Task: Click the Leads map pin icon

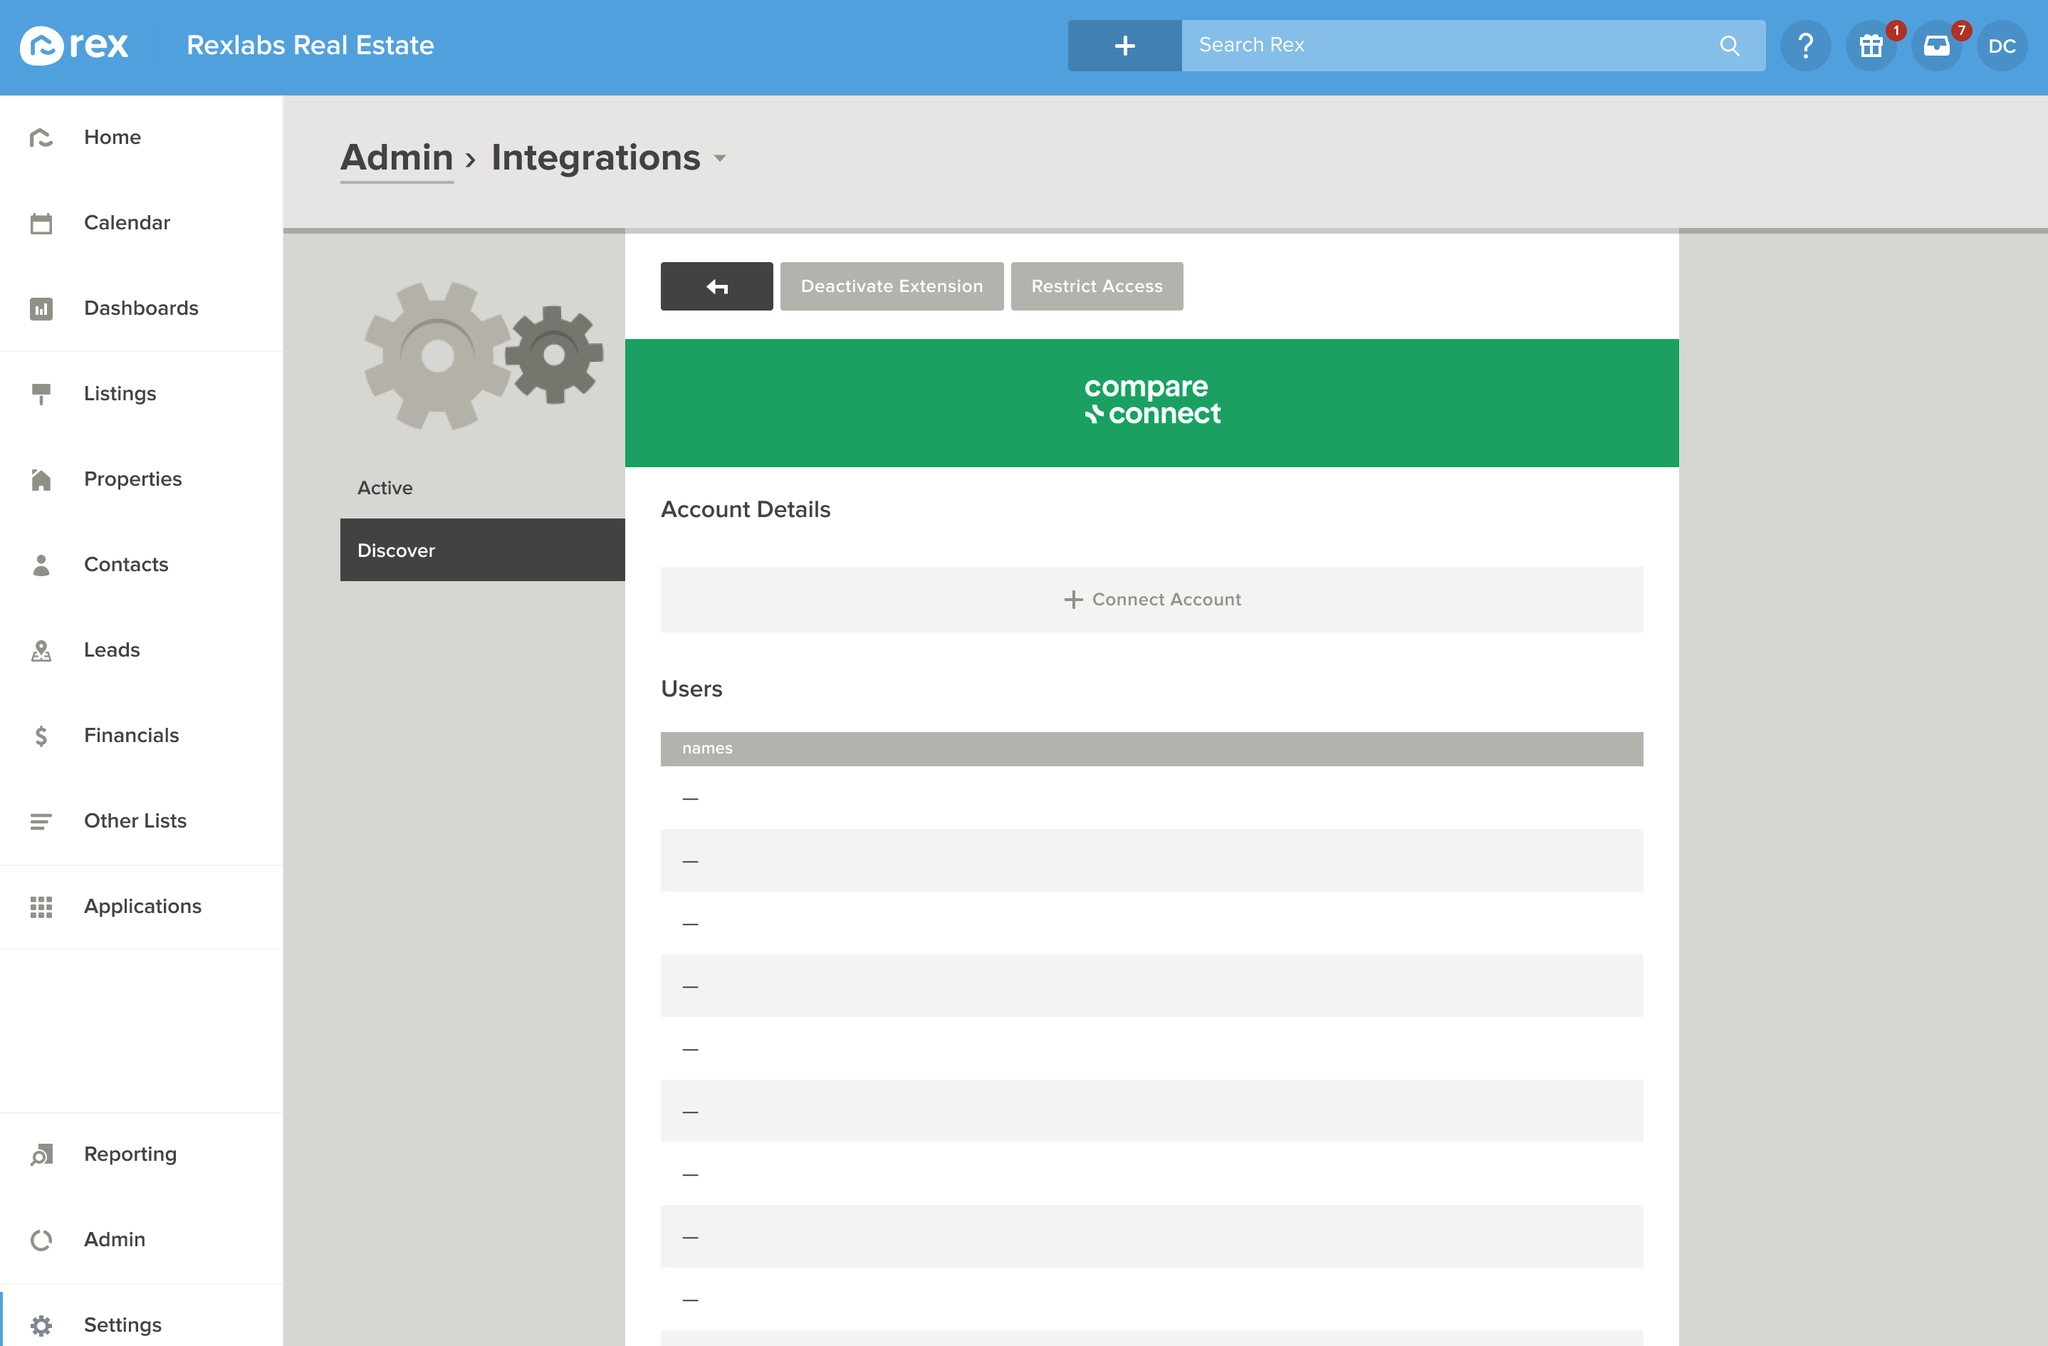Action: pyautogui.click(x=41, y=651)
